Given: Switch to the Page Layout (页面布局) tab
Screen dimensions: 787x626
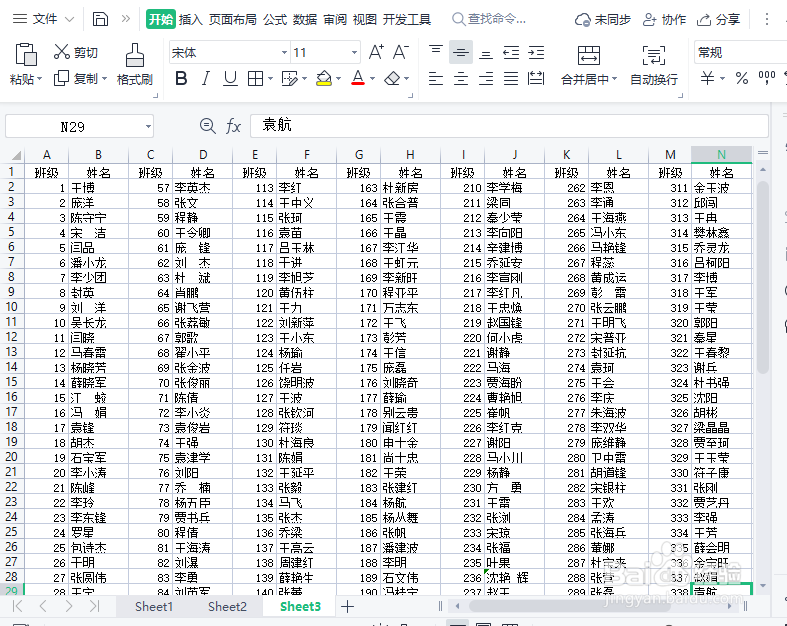Looking at the screenshot, I should pyautogui.click(x=233, y=20).
